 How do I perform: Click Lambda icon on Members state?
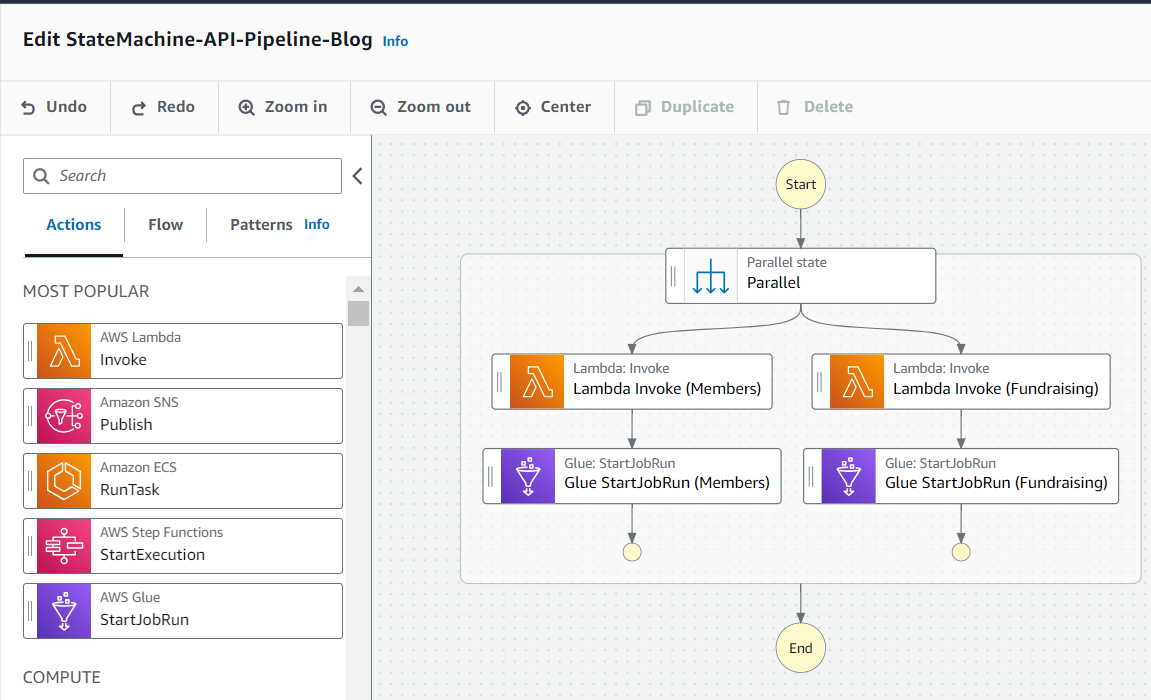coord(537,382)
